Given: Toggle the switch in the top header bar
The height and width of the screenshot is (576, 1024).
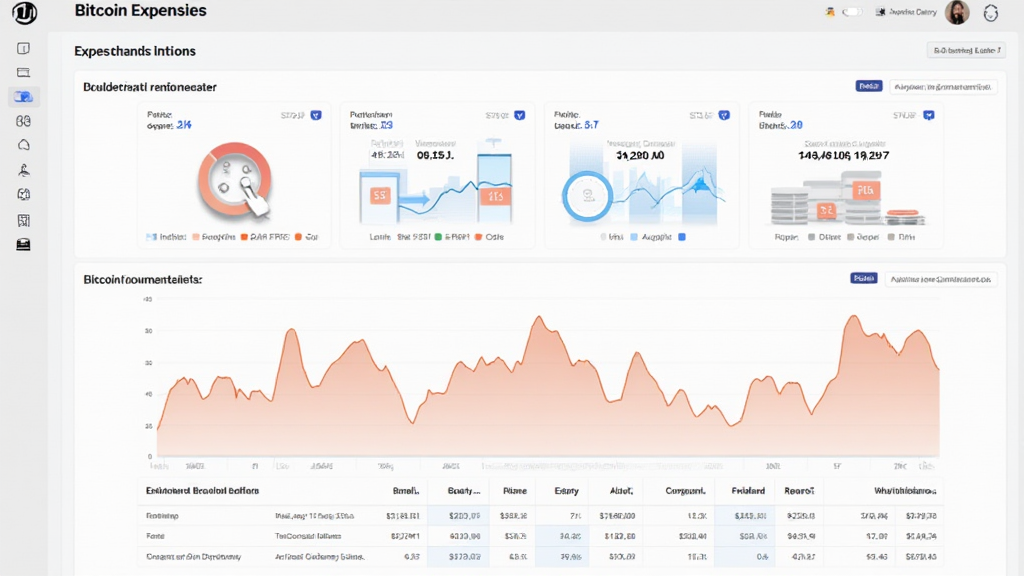Looking at the screenshot, I should [851, 12].
